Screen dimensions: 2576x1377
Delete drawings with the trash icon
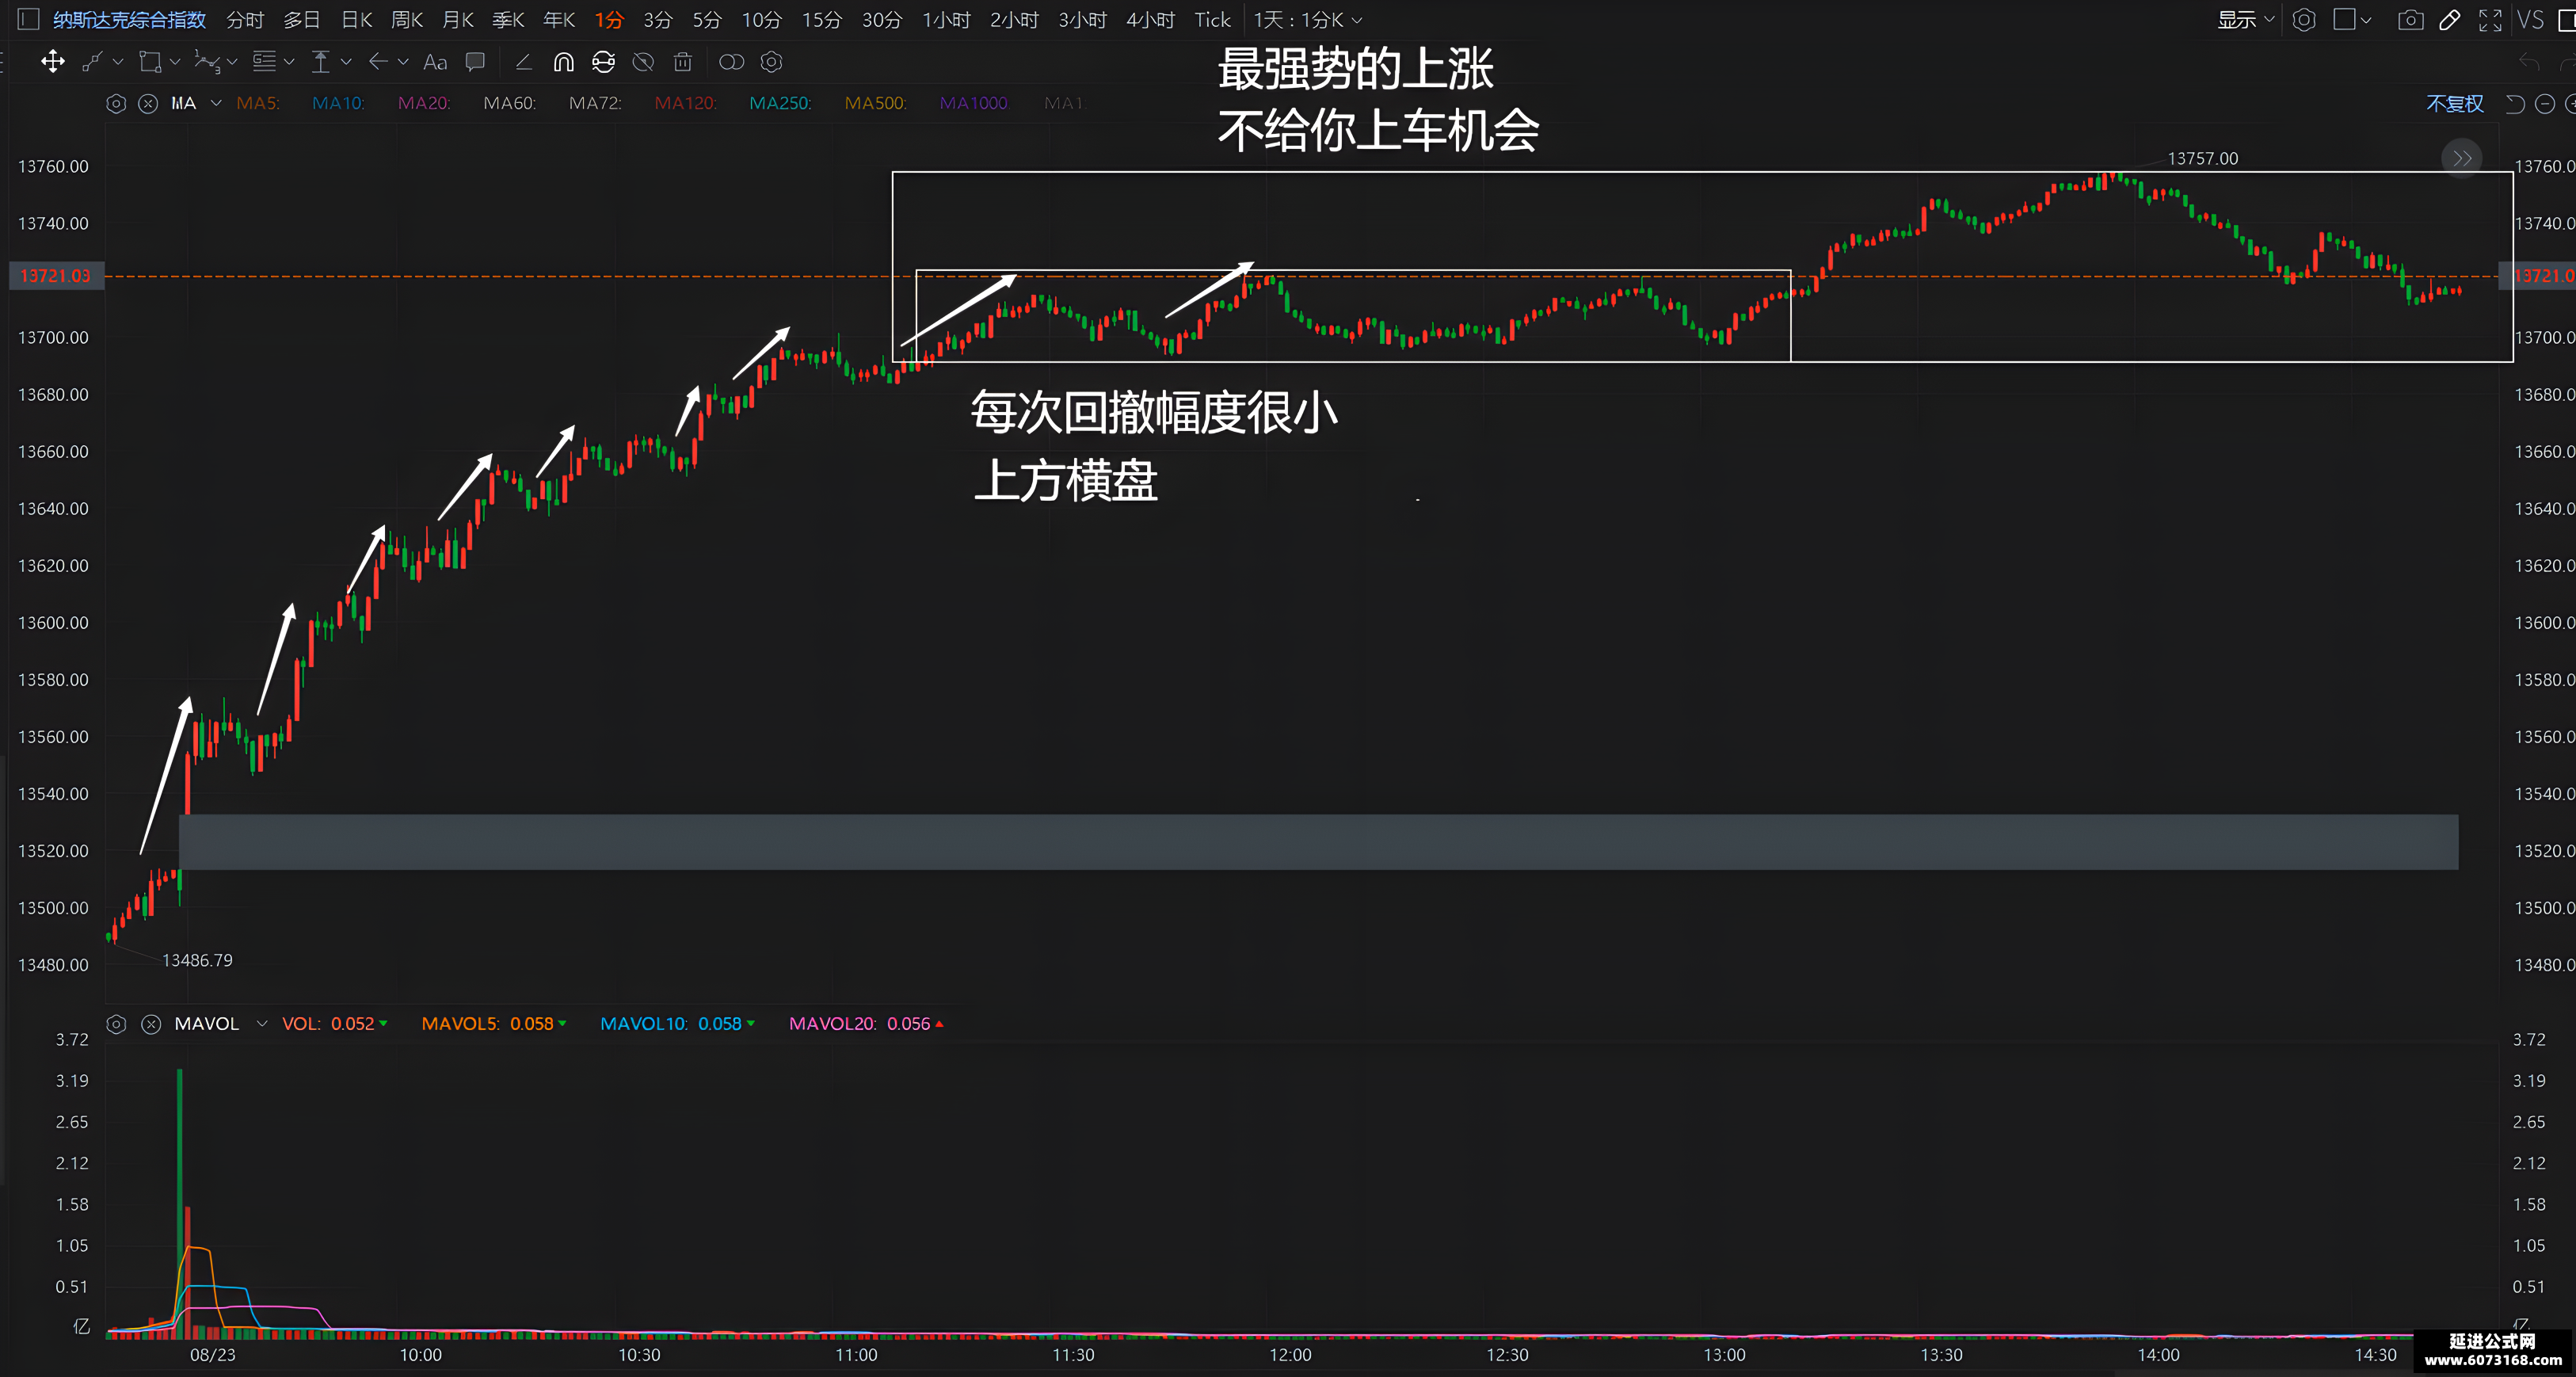[683, 62]
